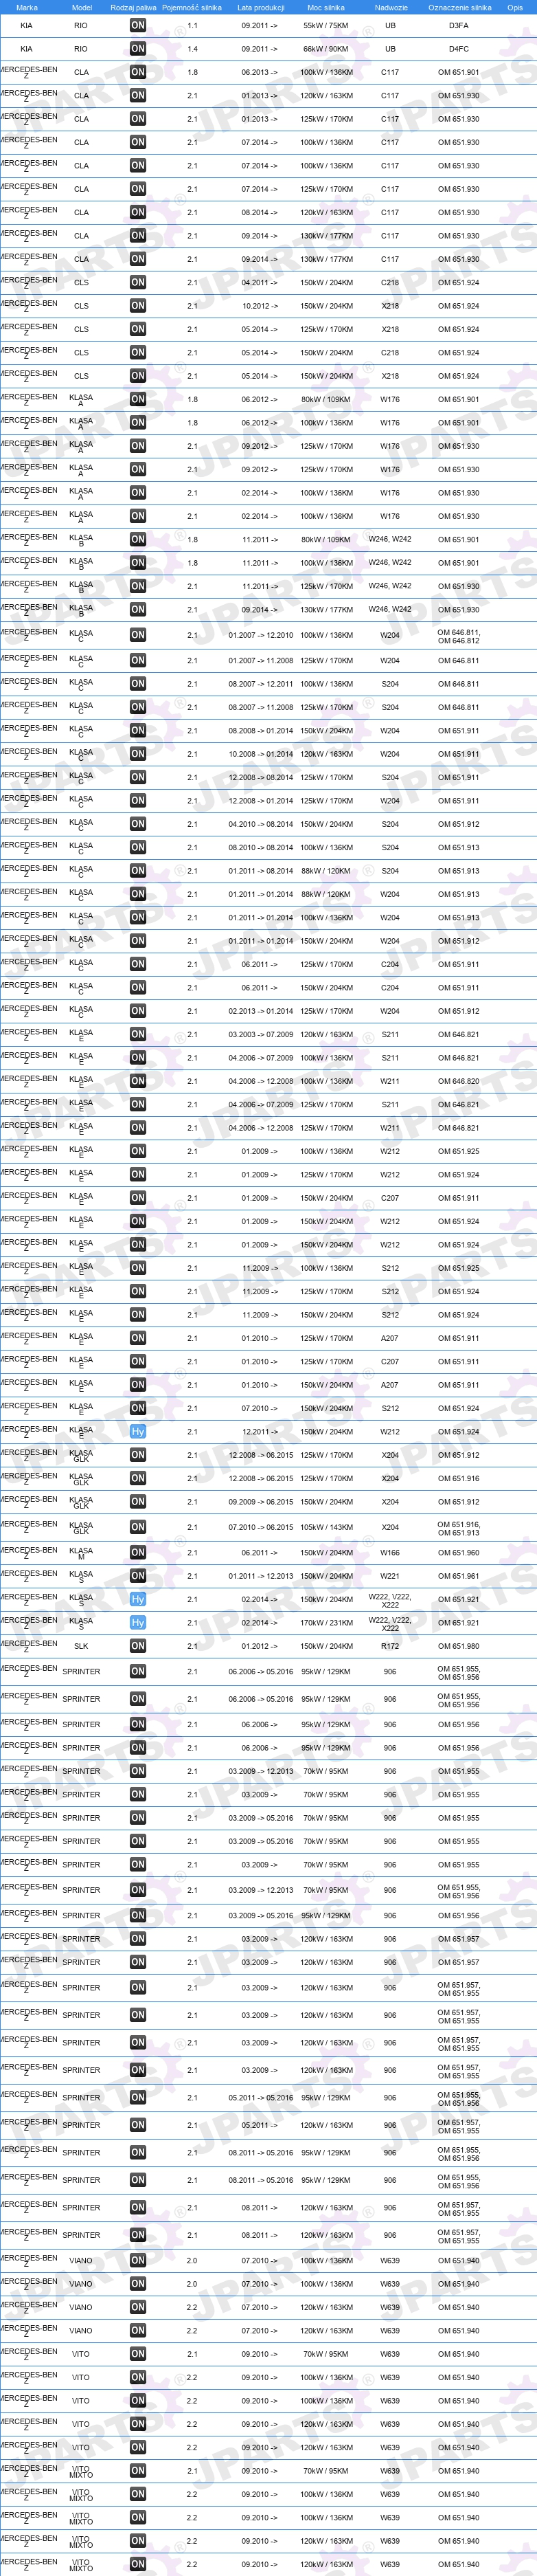This screenshot has width=537, height=2576.
Task: Click the Rodzaj paliwa column header
Action: tap(133, 7)
